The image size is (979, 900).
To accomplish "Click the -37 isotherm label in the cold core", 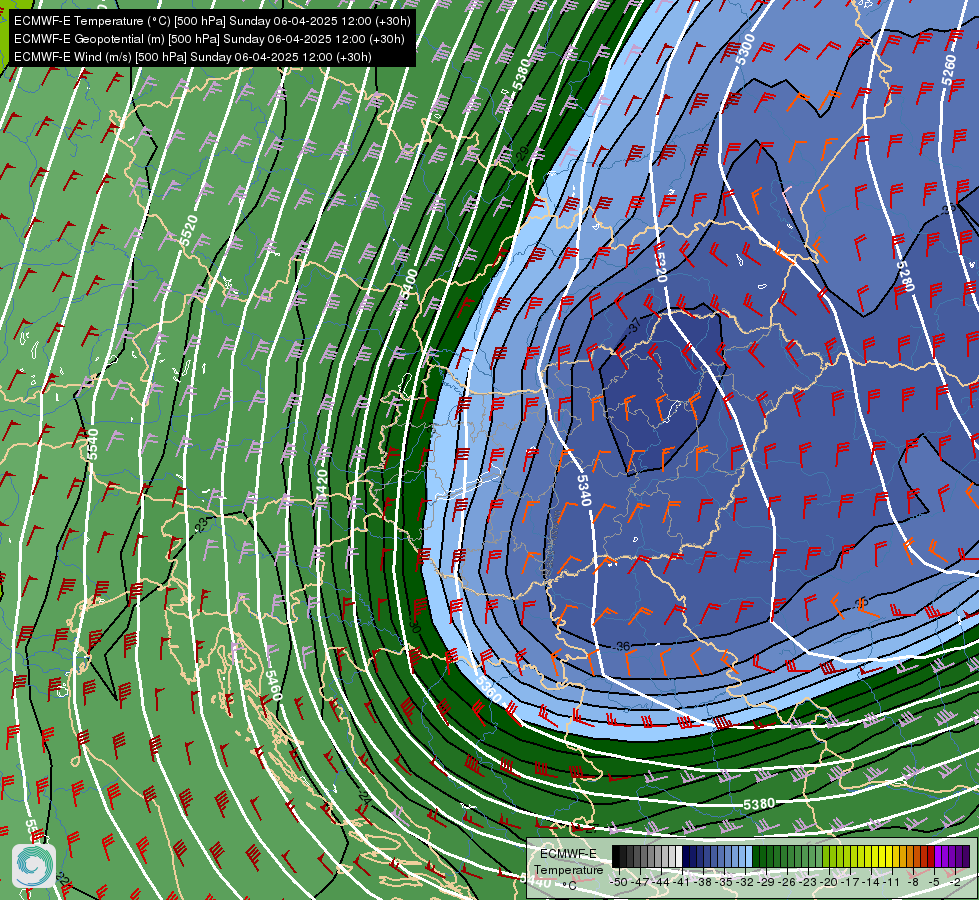I will click(x=634, y=325).
